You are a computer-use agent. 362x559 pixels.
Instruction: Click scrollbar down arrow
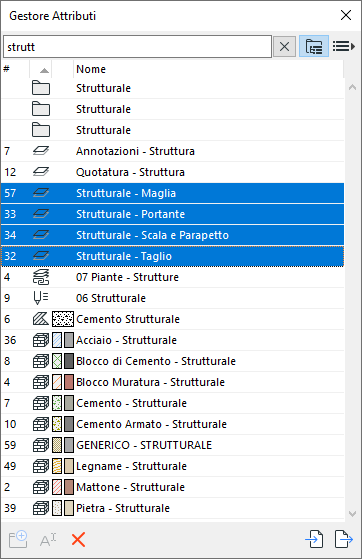[x=352, y=514]
